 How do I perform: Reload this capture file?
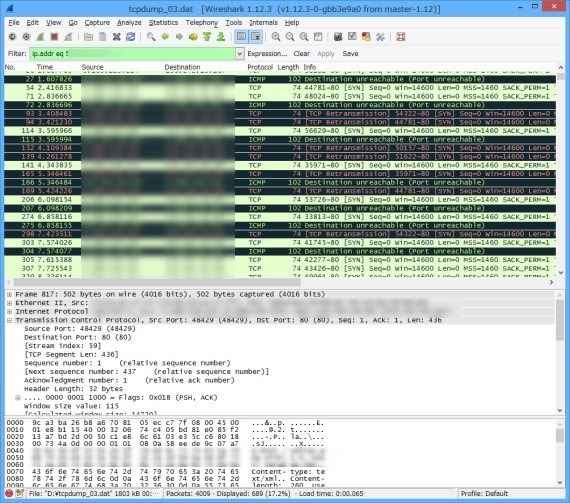coord(131,37)
